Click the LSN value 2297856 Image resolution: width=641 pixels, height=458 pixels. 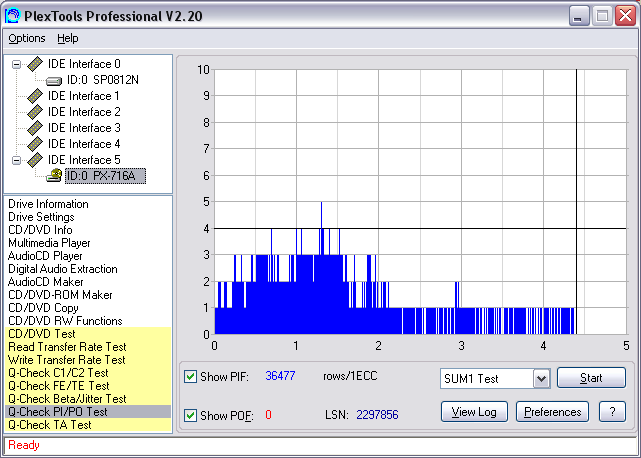(377, 415)
